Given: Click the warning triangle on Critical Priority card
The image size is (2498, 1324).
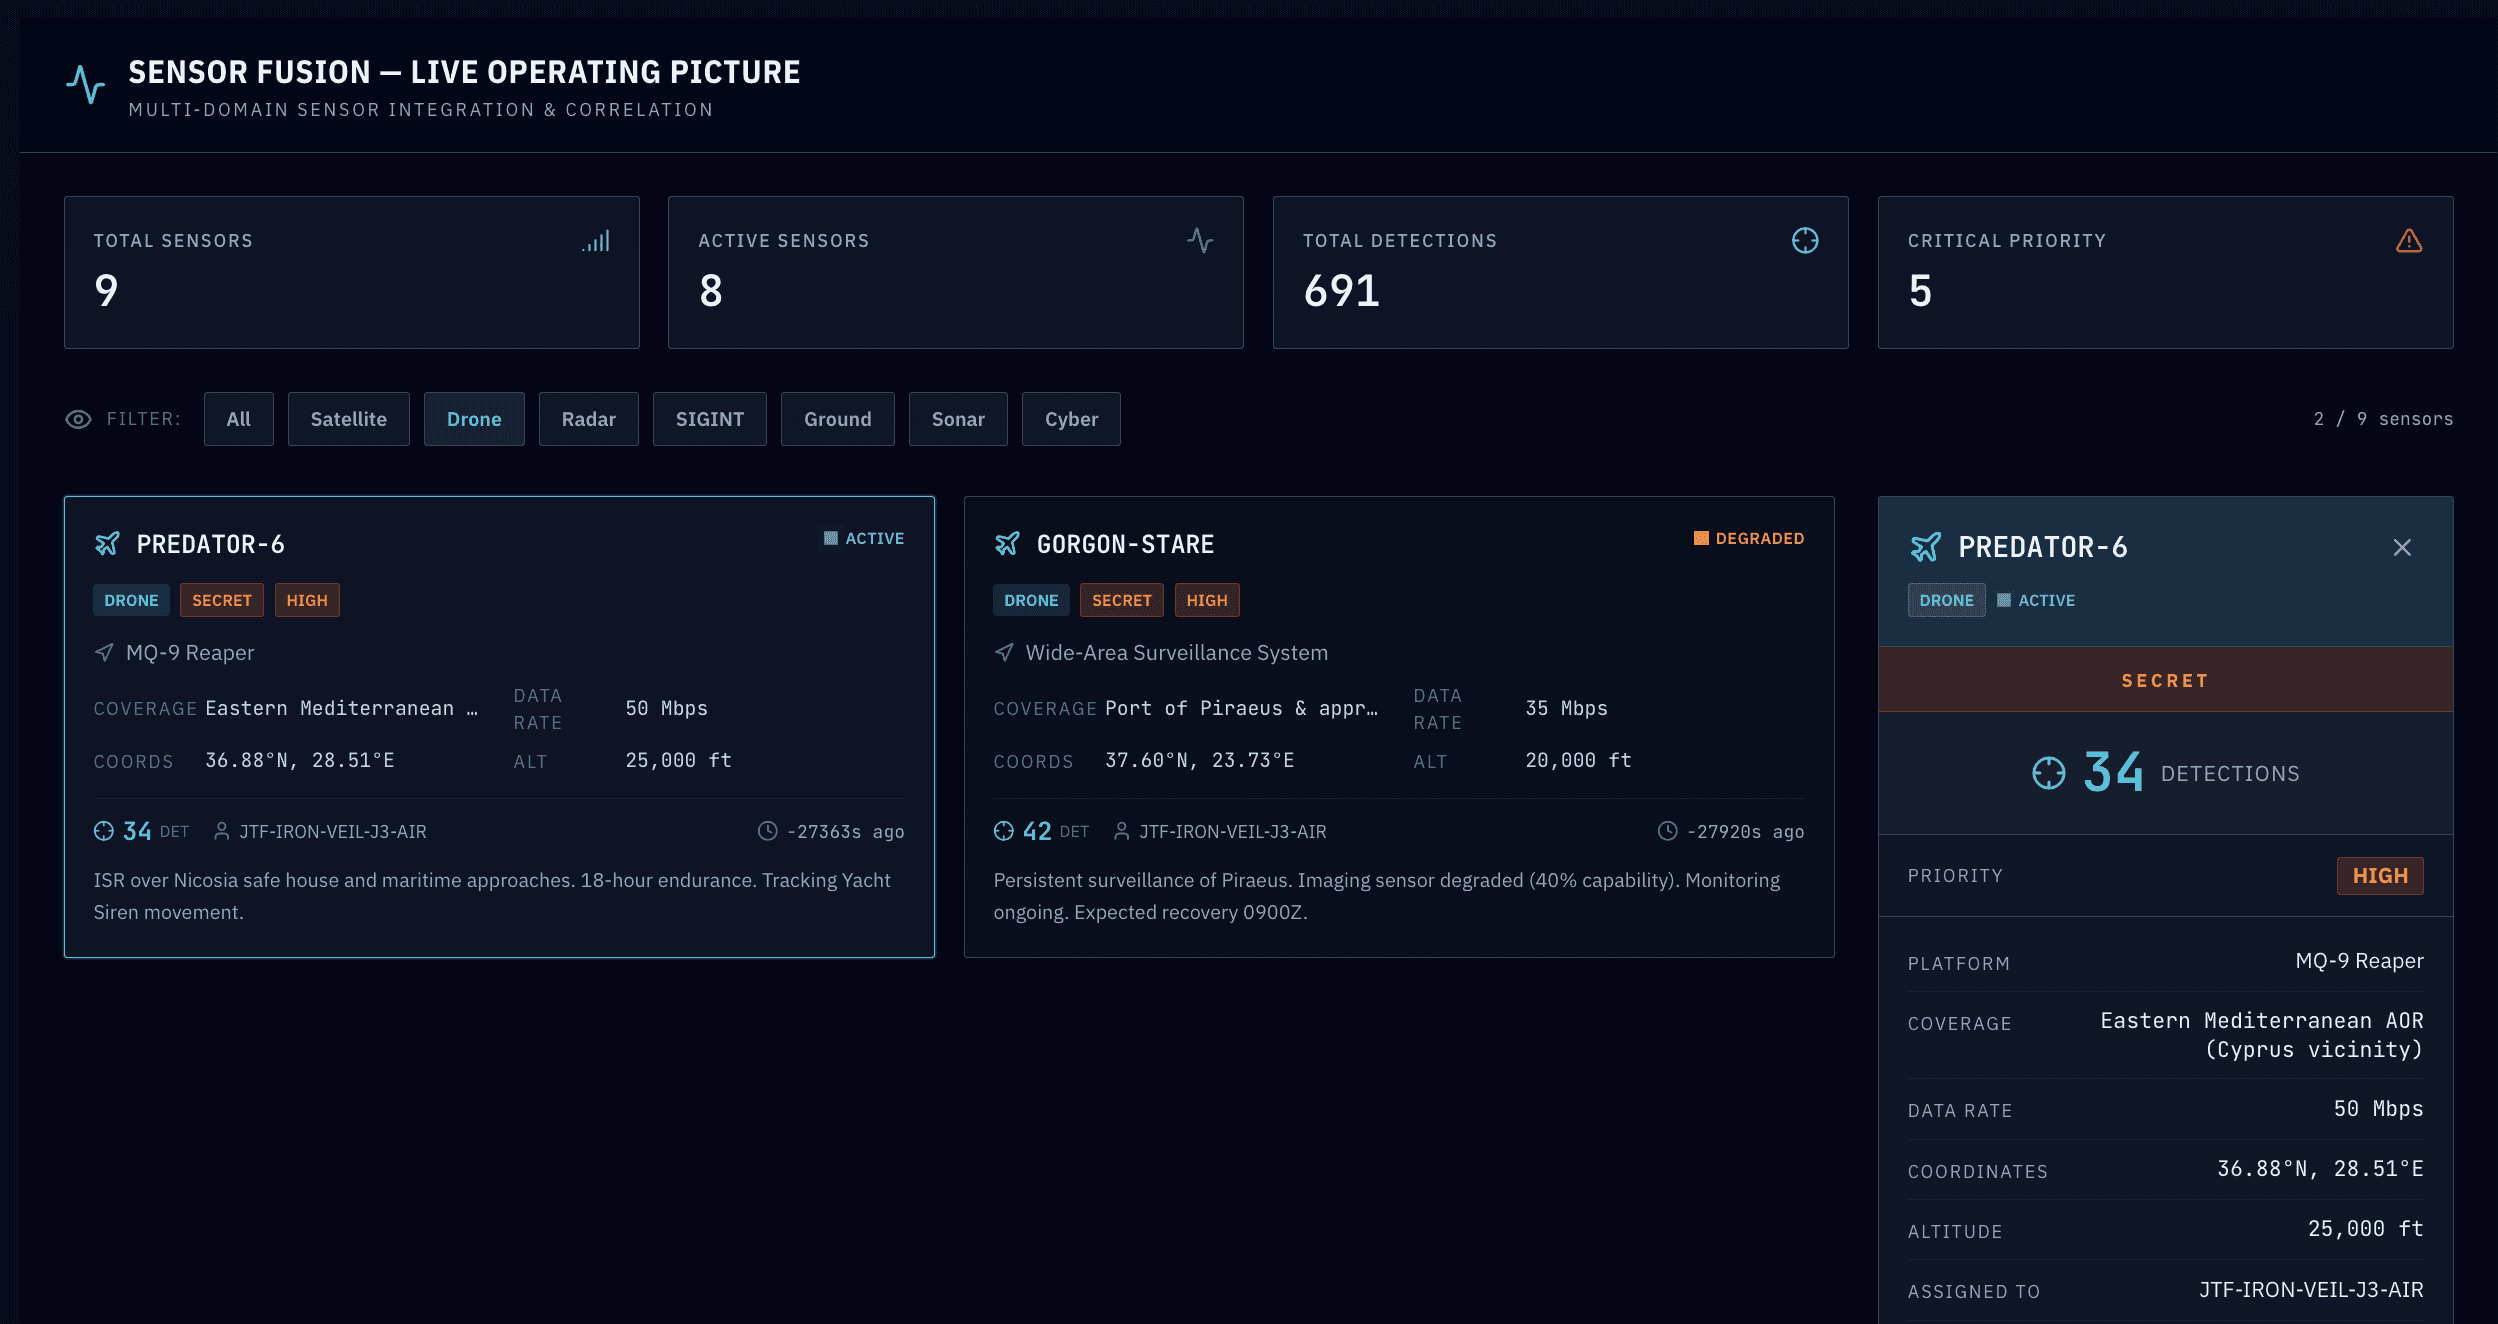Looking at the screenshot, I should 2409,240.
